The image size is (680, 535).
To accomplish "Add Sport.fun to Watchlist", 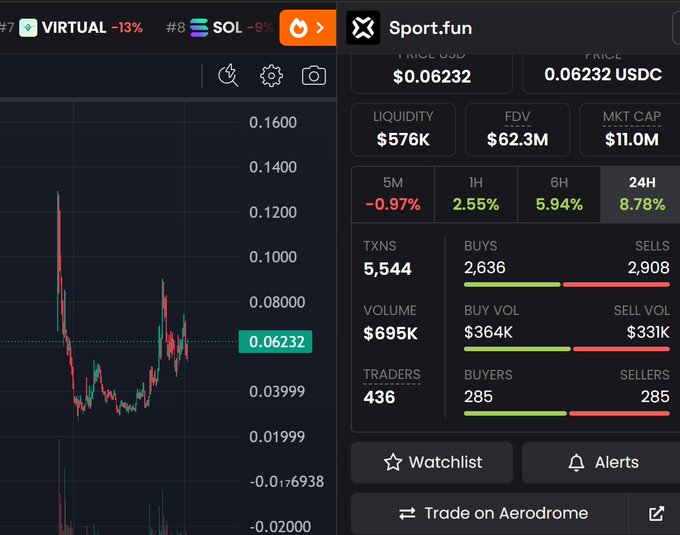I will (432, 463).
